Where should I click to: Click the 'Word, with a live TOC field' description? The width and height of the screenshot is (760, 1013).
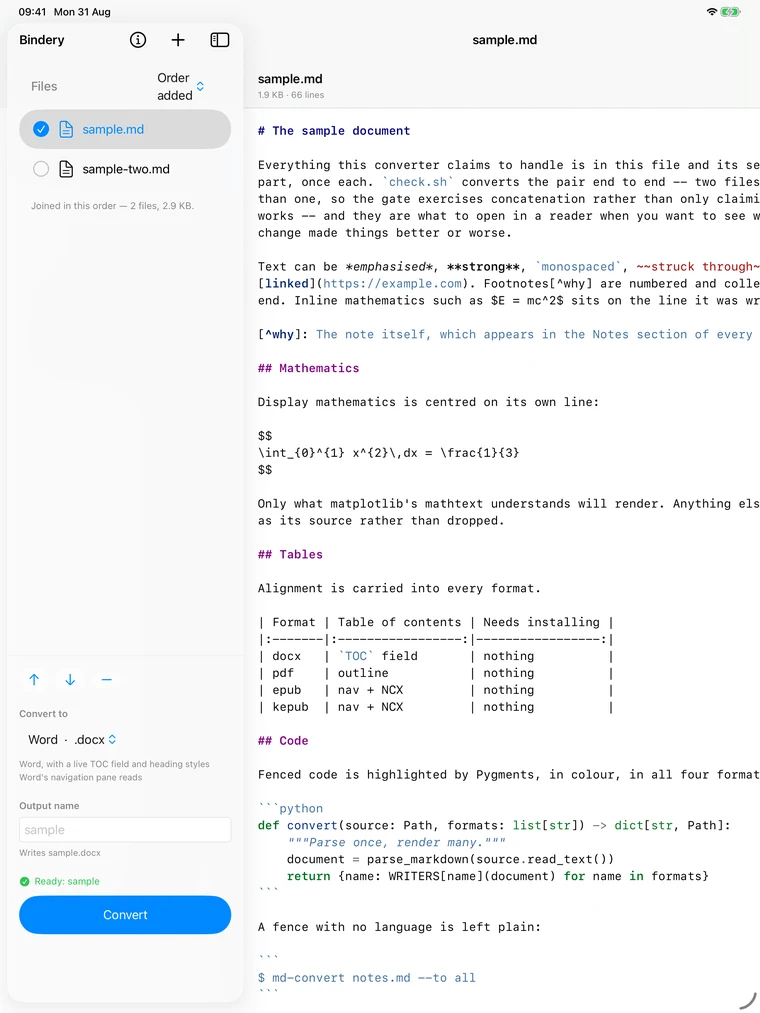tap(114, 771)
